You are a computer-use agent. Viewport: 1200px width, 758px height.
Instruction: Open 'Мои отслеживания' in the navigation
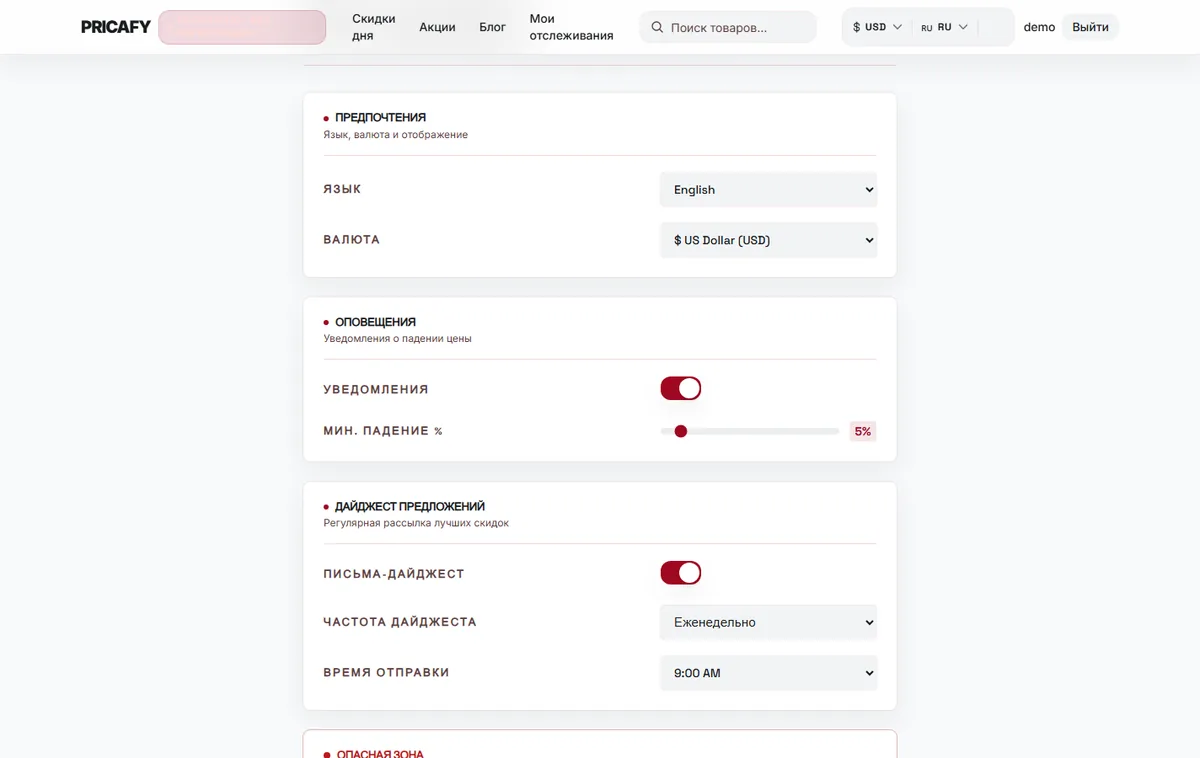point(571,27)
